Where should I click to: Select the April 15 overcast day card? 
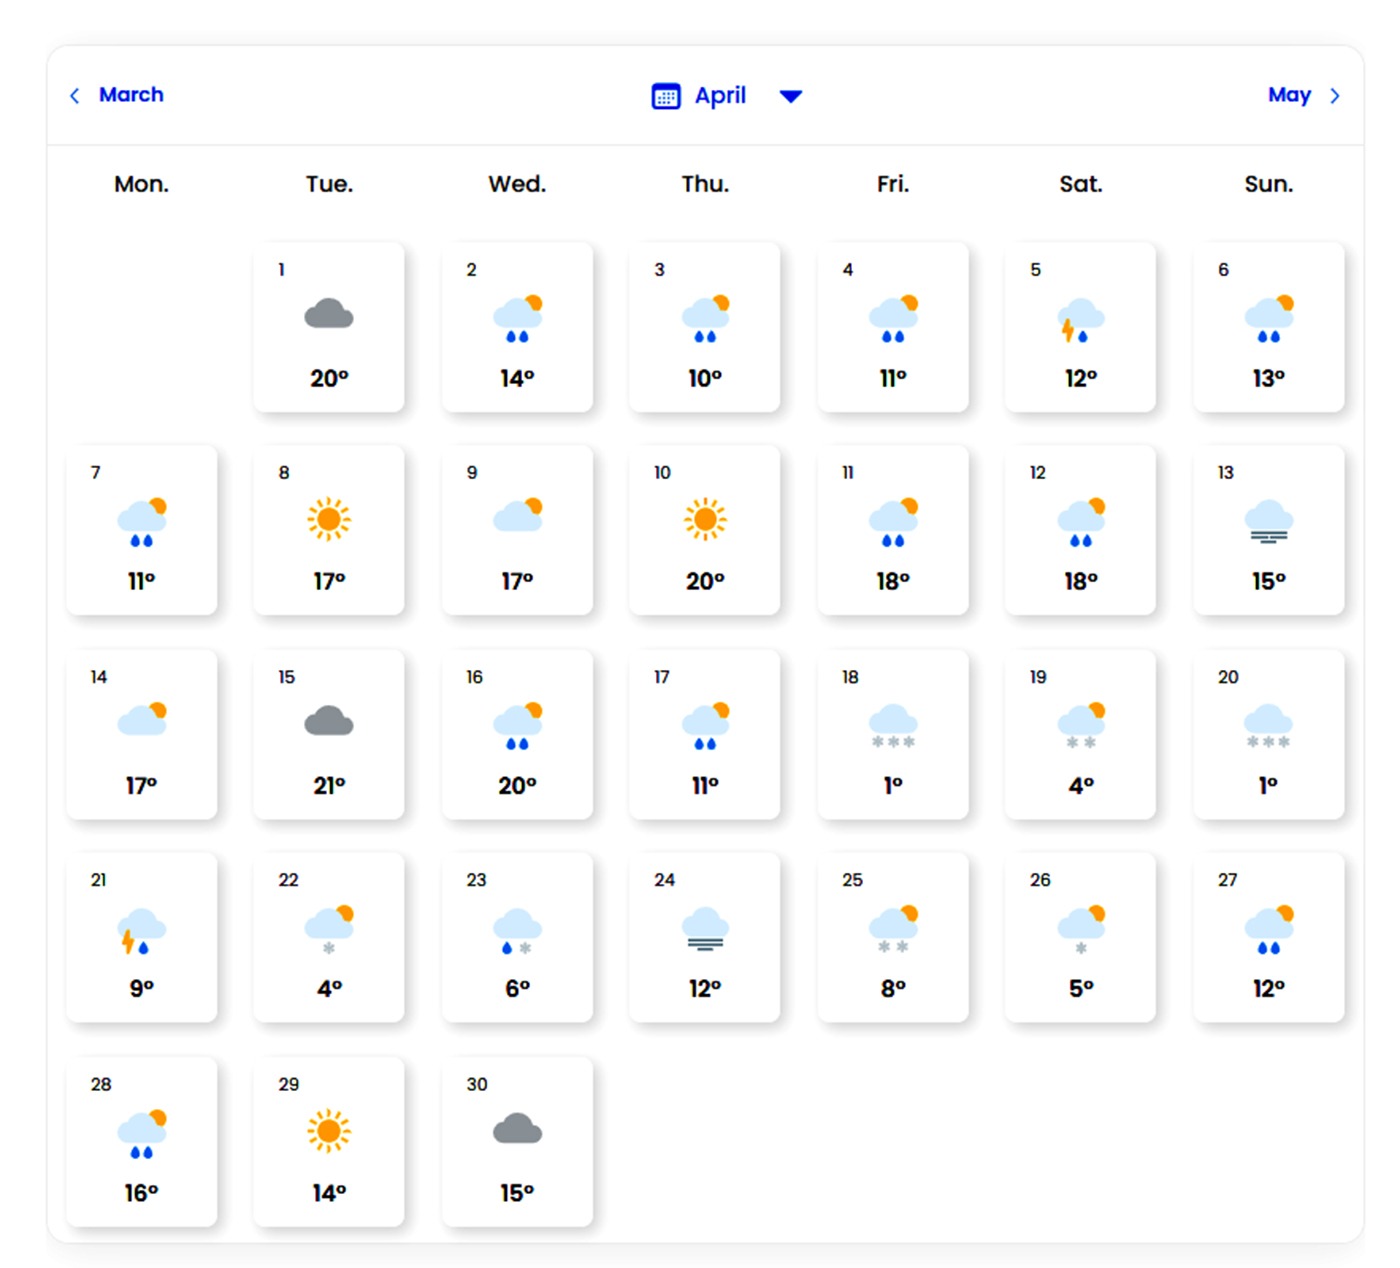[x=329, y=734]
